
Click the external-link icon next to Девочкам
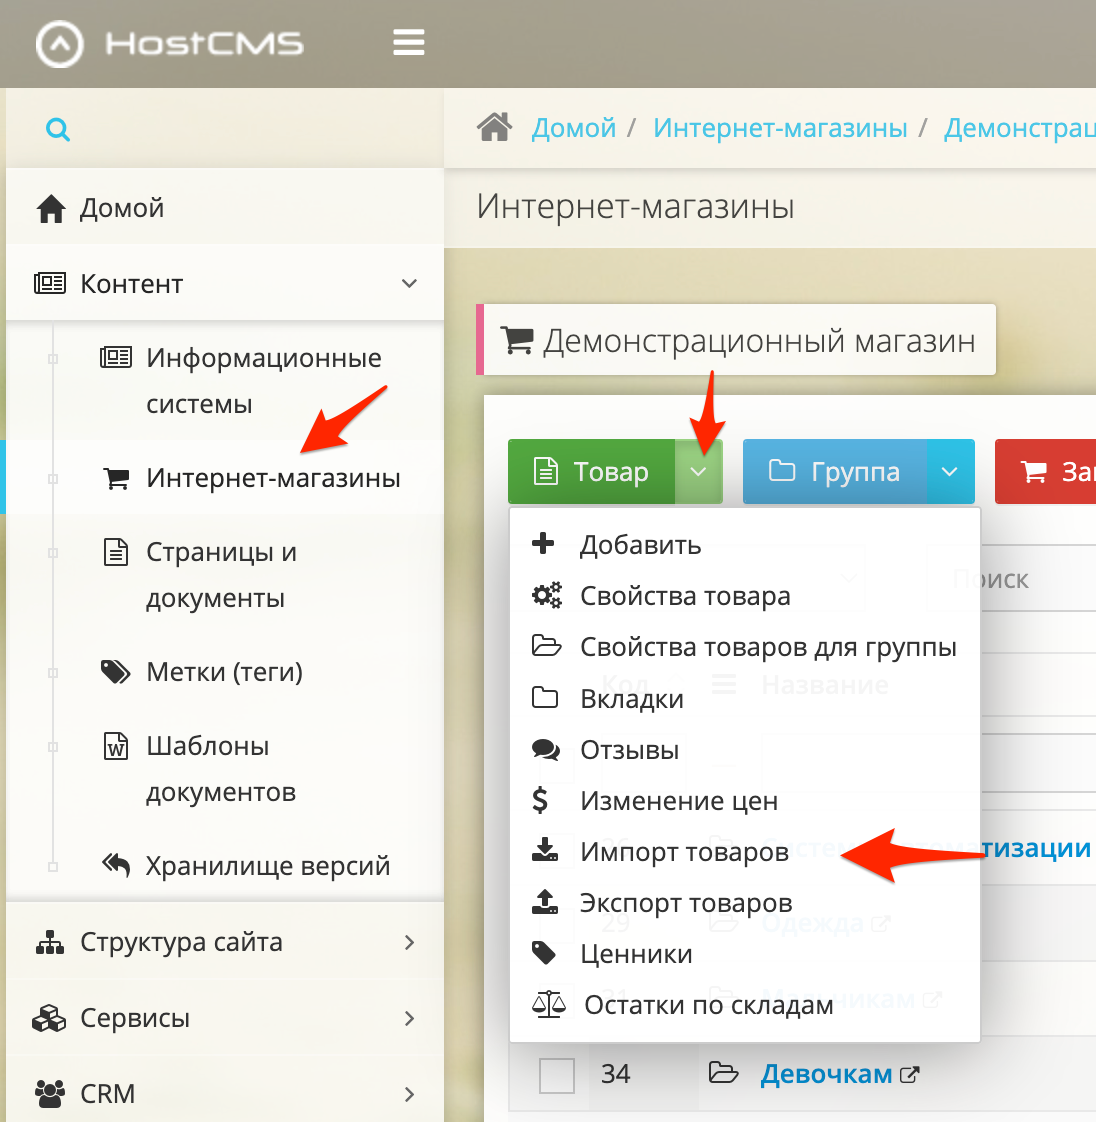(909, 1072)
